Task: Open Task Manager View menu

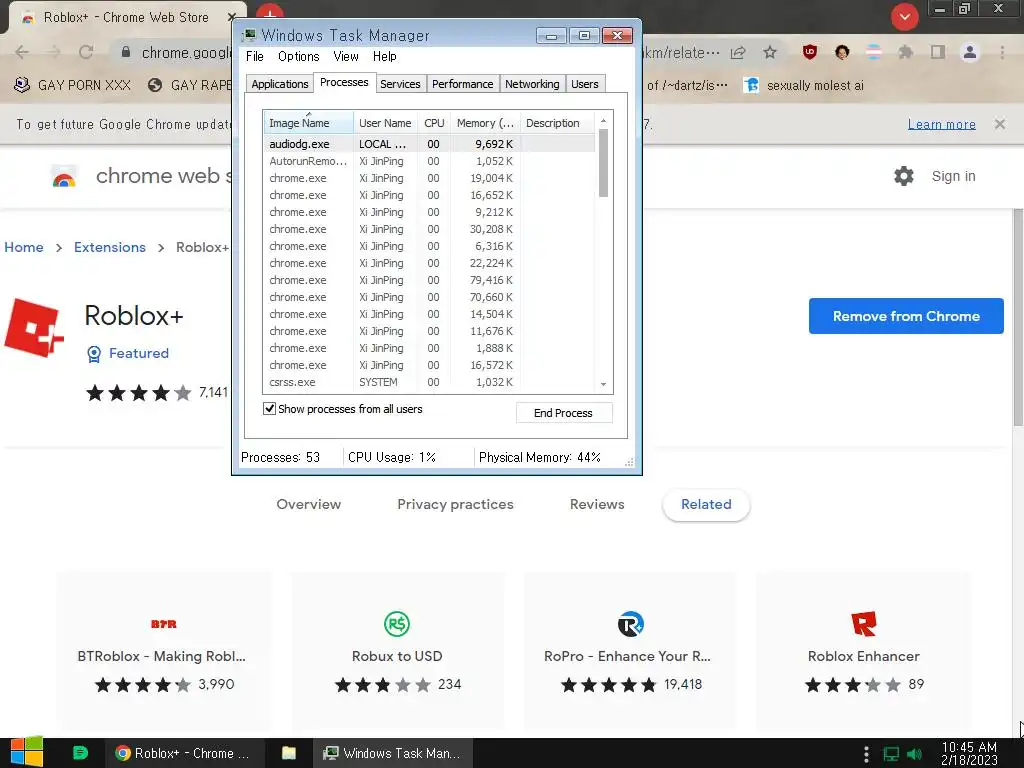Action: point(346,56)
